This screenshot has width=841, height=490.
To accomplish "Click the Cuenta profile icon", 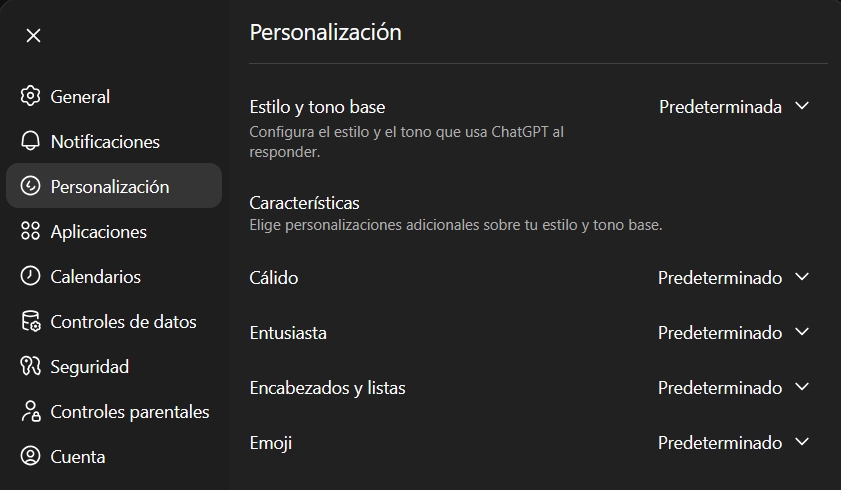I will pos(31,457).
